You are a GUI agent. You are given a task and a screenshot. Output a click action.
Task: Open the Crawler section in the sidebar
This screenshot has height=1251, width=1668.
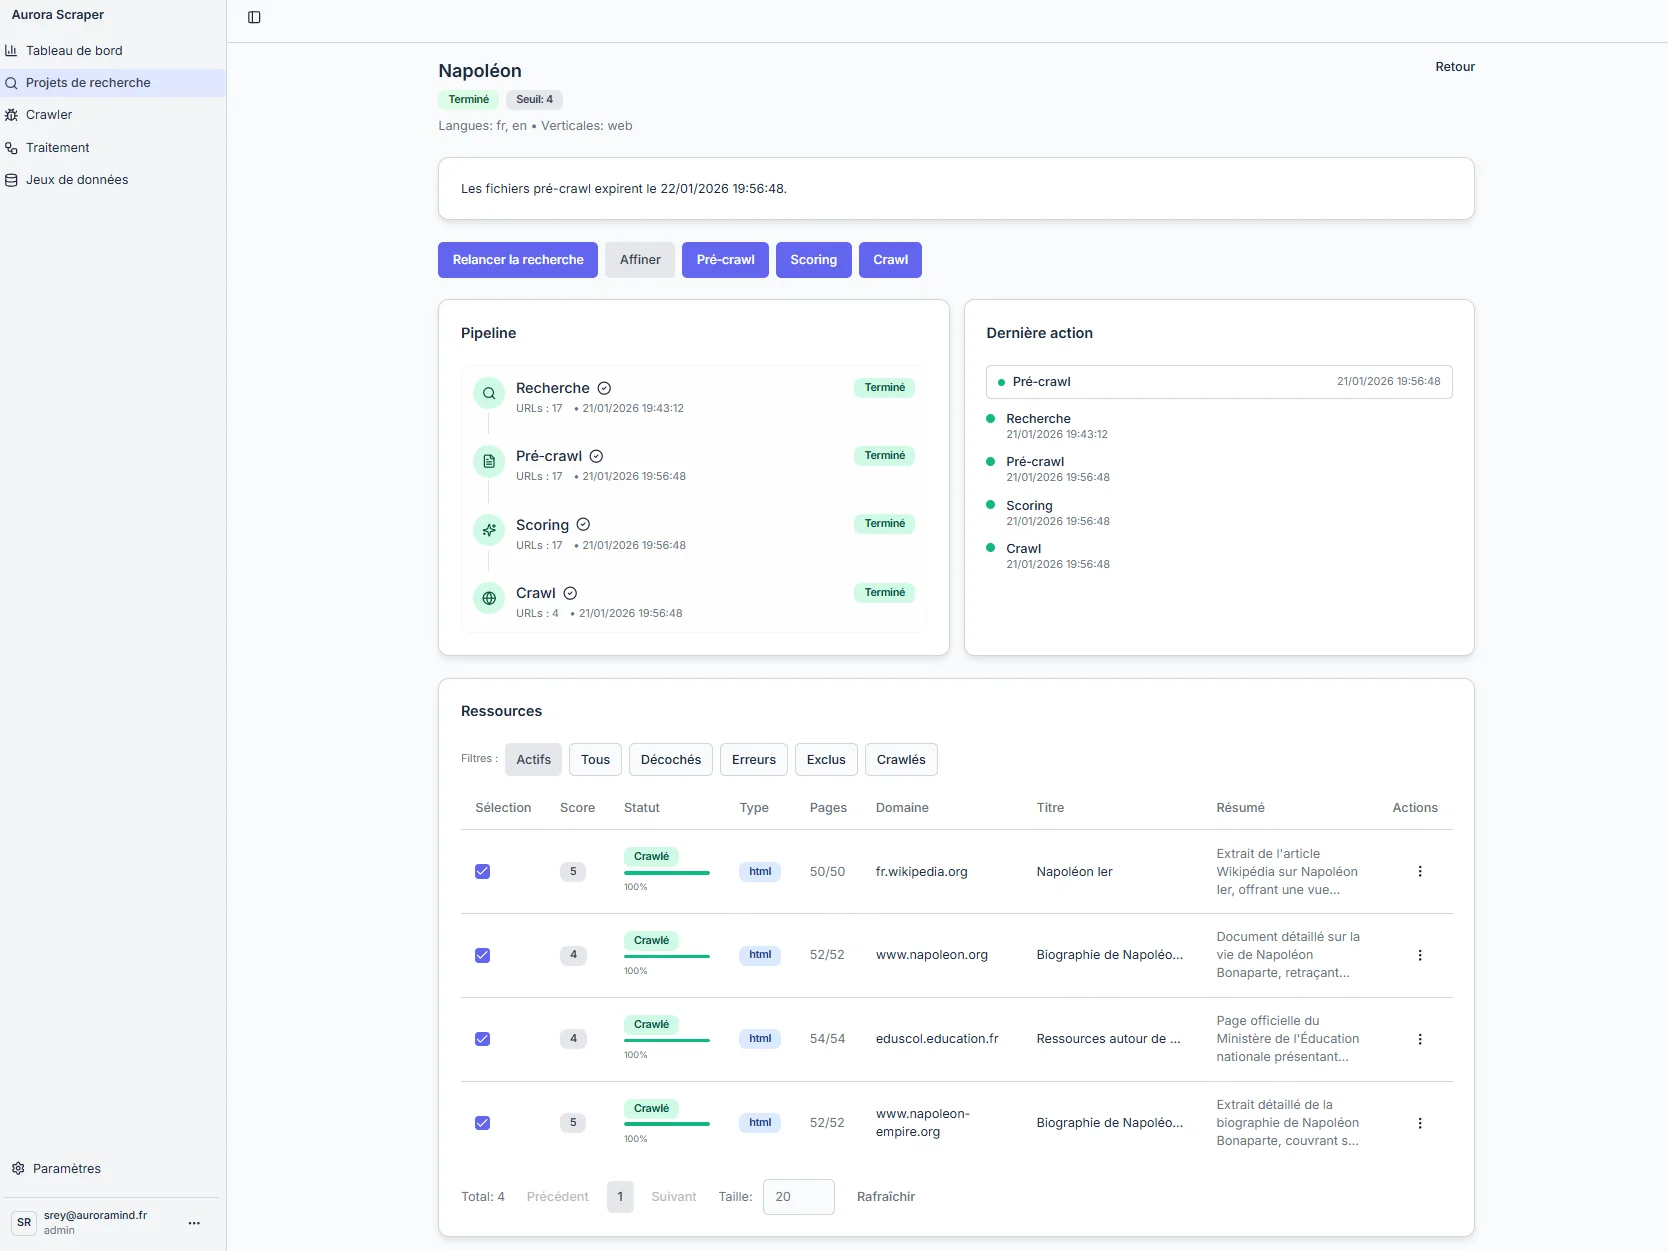(49, 115)
